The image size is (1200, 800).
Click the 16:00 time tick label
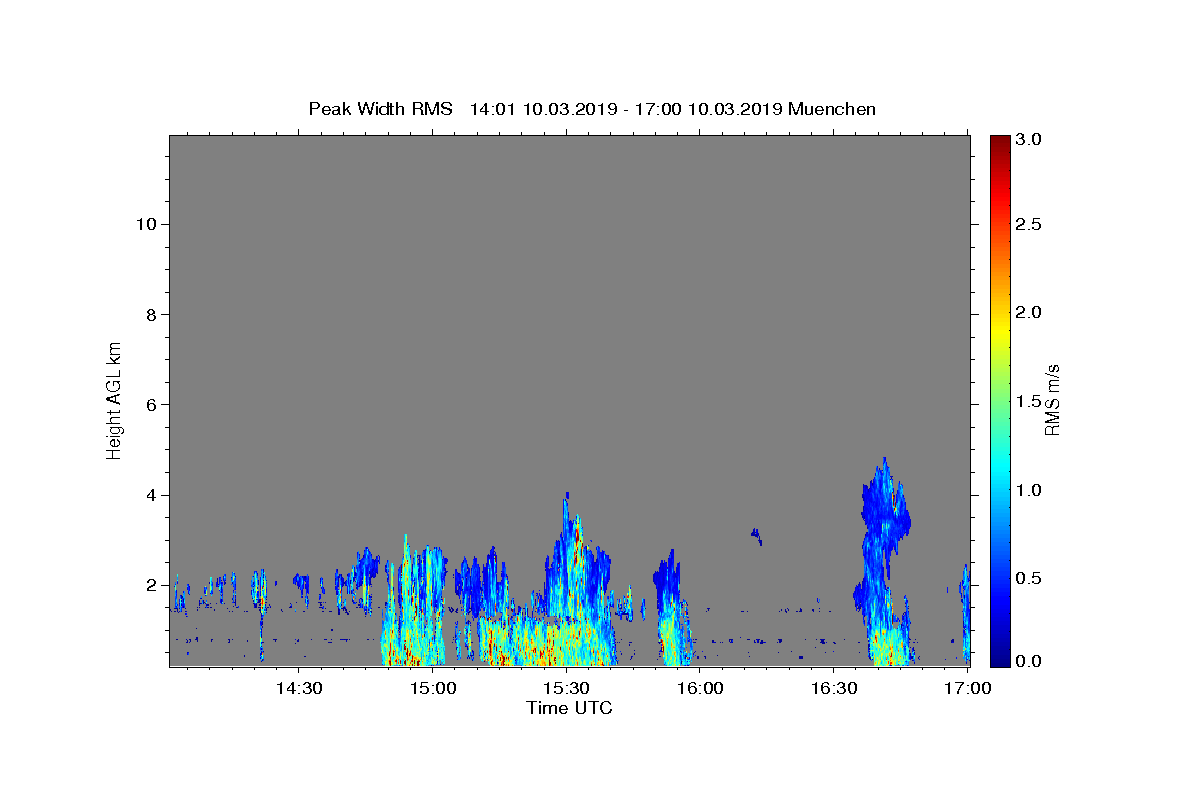pos(700,688)
